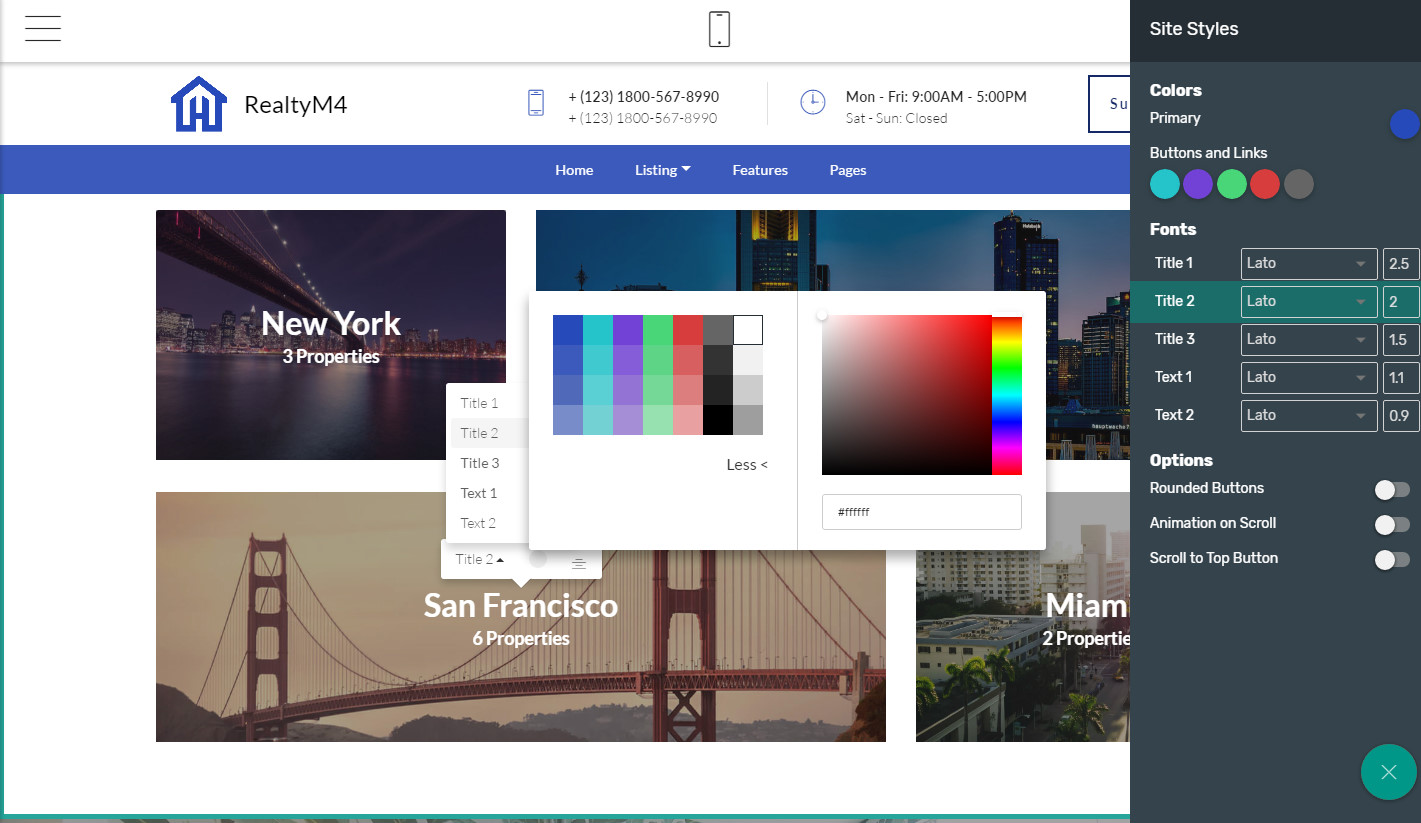
Task: Select Home in the navigation bar
Action: (574, 170)
